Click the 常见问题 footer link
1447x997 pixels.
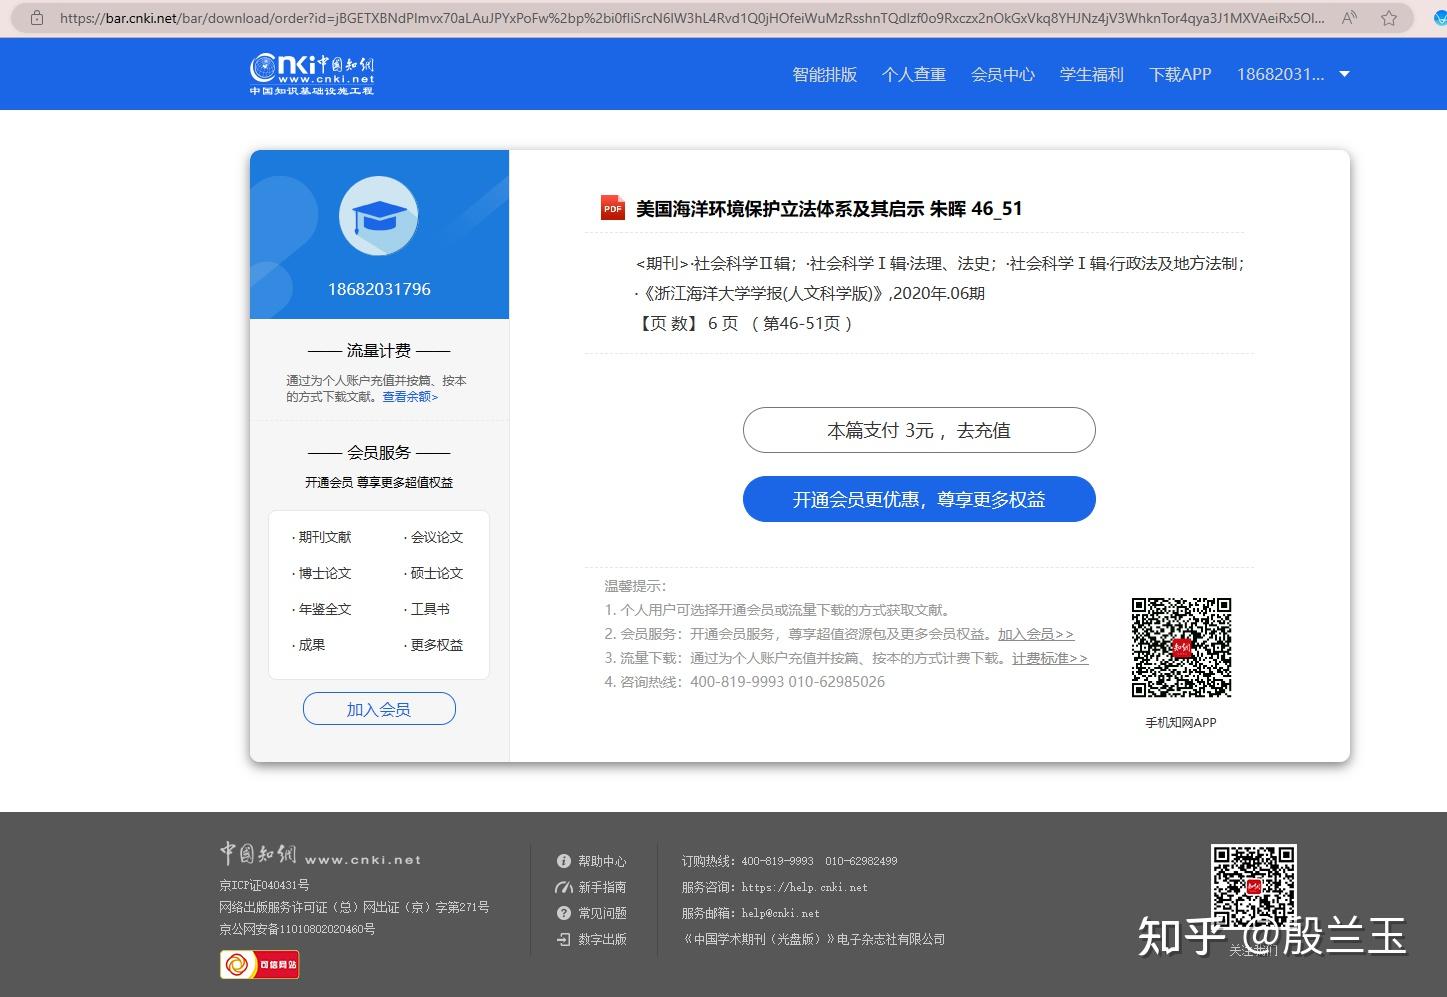pos(602,913)
